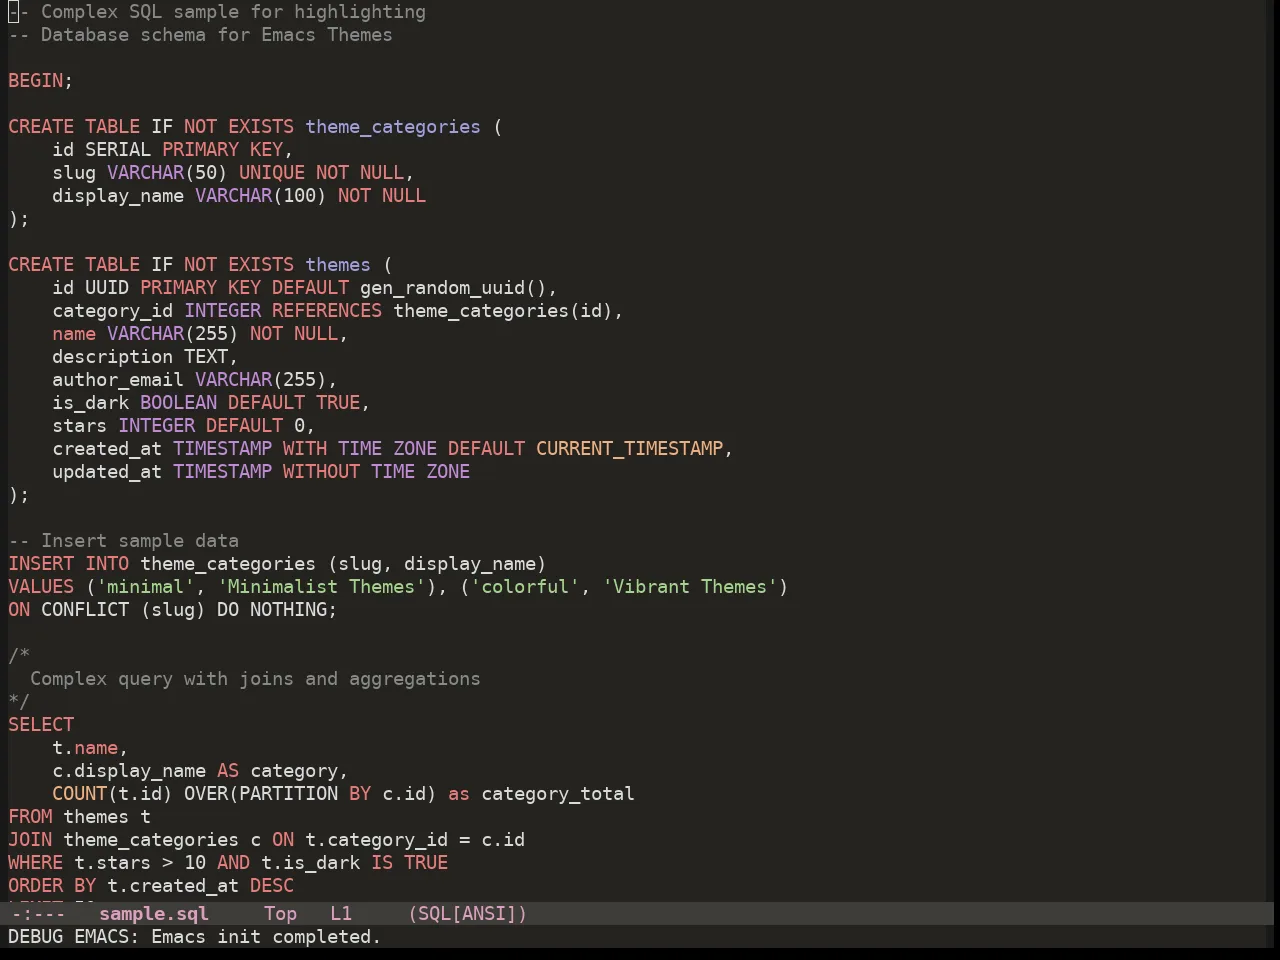Click 'COUNT' in the window function line
The width and height of the screenshot is (1280, 960).
point(79,794)
